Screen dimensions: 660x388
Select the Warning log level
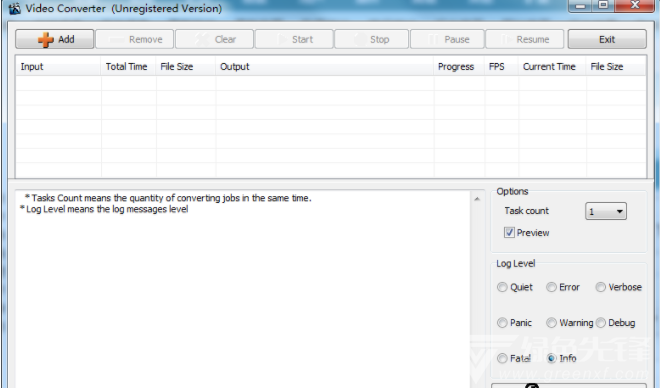coord(551,323)
